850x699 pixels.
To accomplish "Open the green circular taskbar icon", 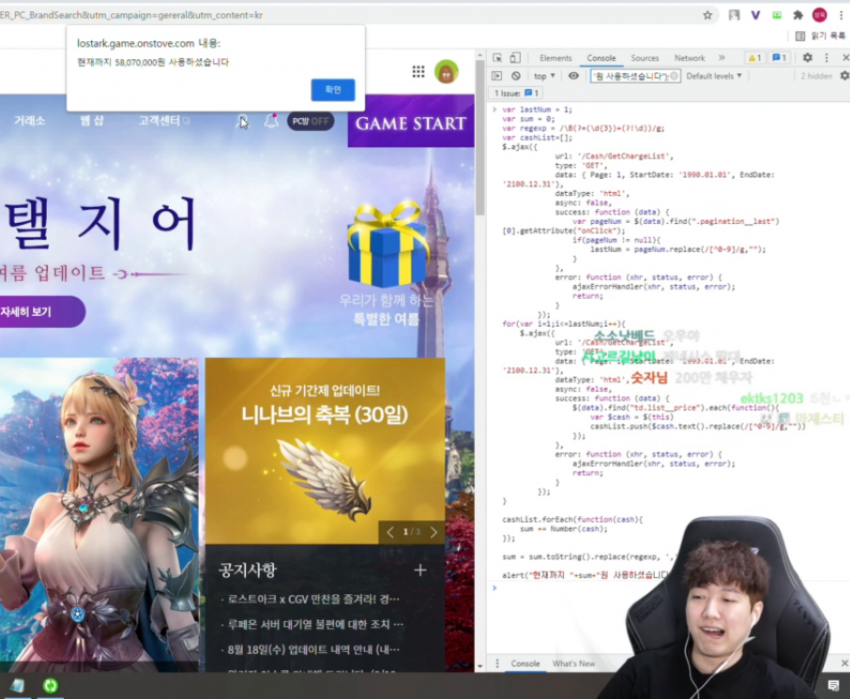I will tap(50, 686).
